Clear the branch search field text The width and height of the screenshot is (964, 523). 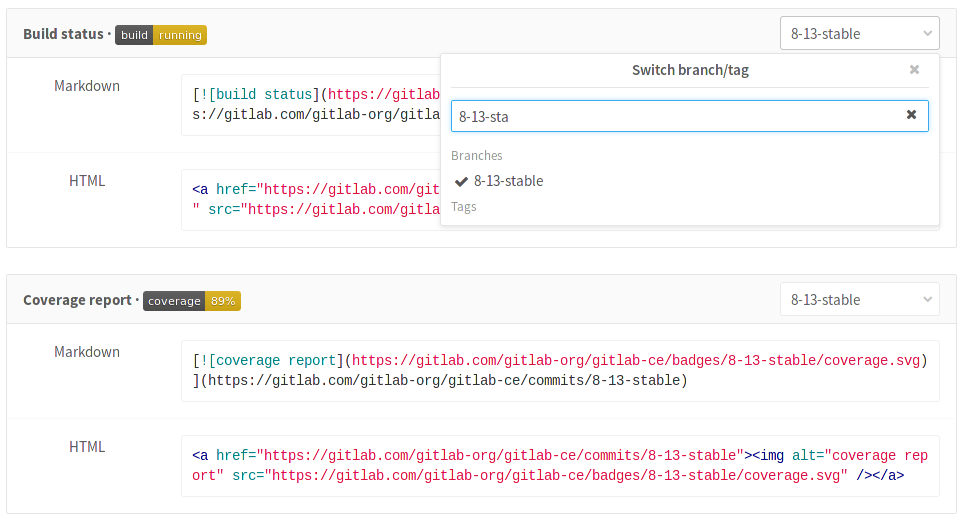[911, 115]
